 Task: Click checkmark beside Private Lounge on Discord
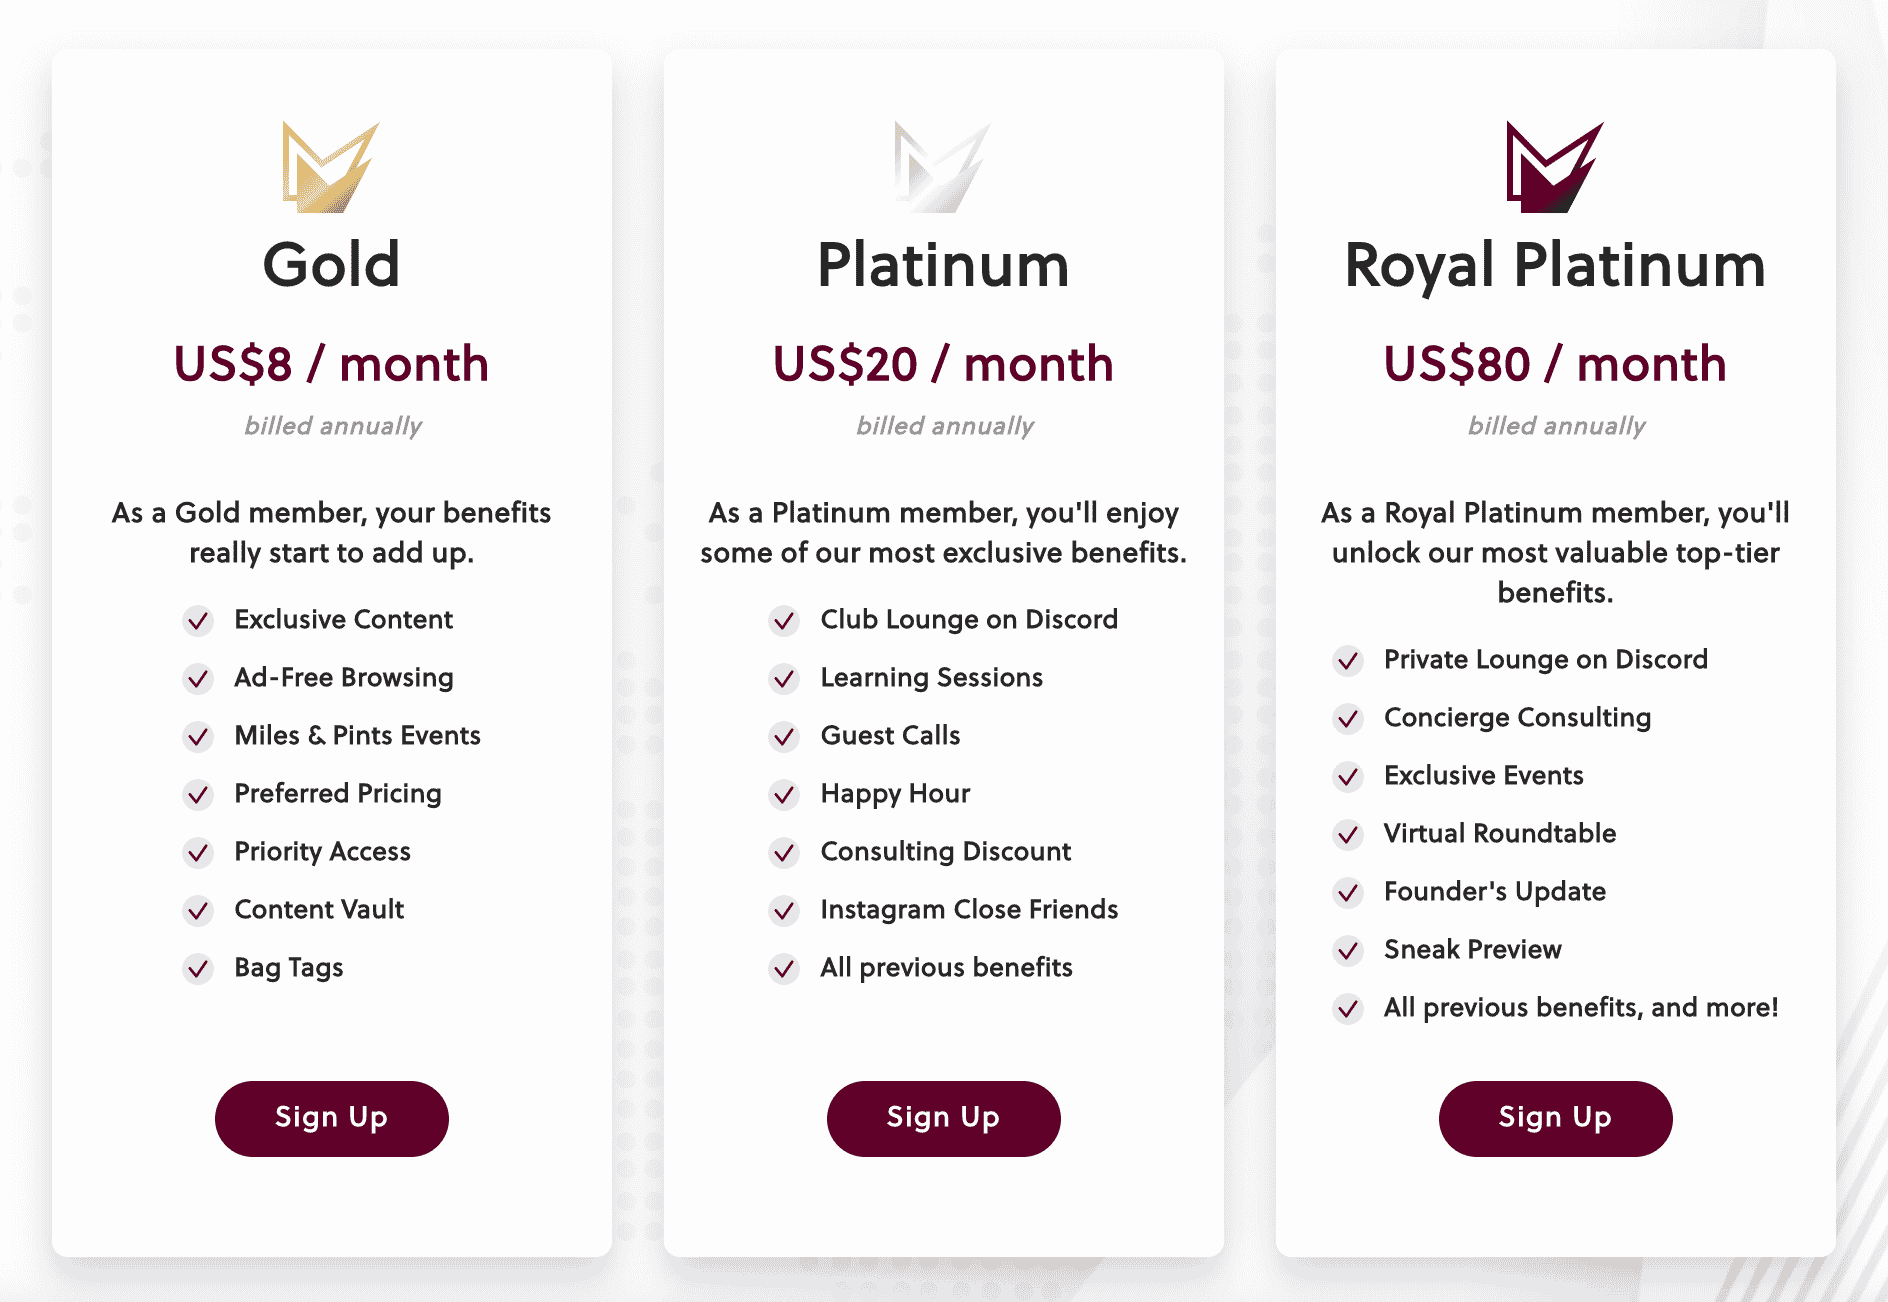pyautogui.click(x=1348, y=661)
